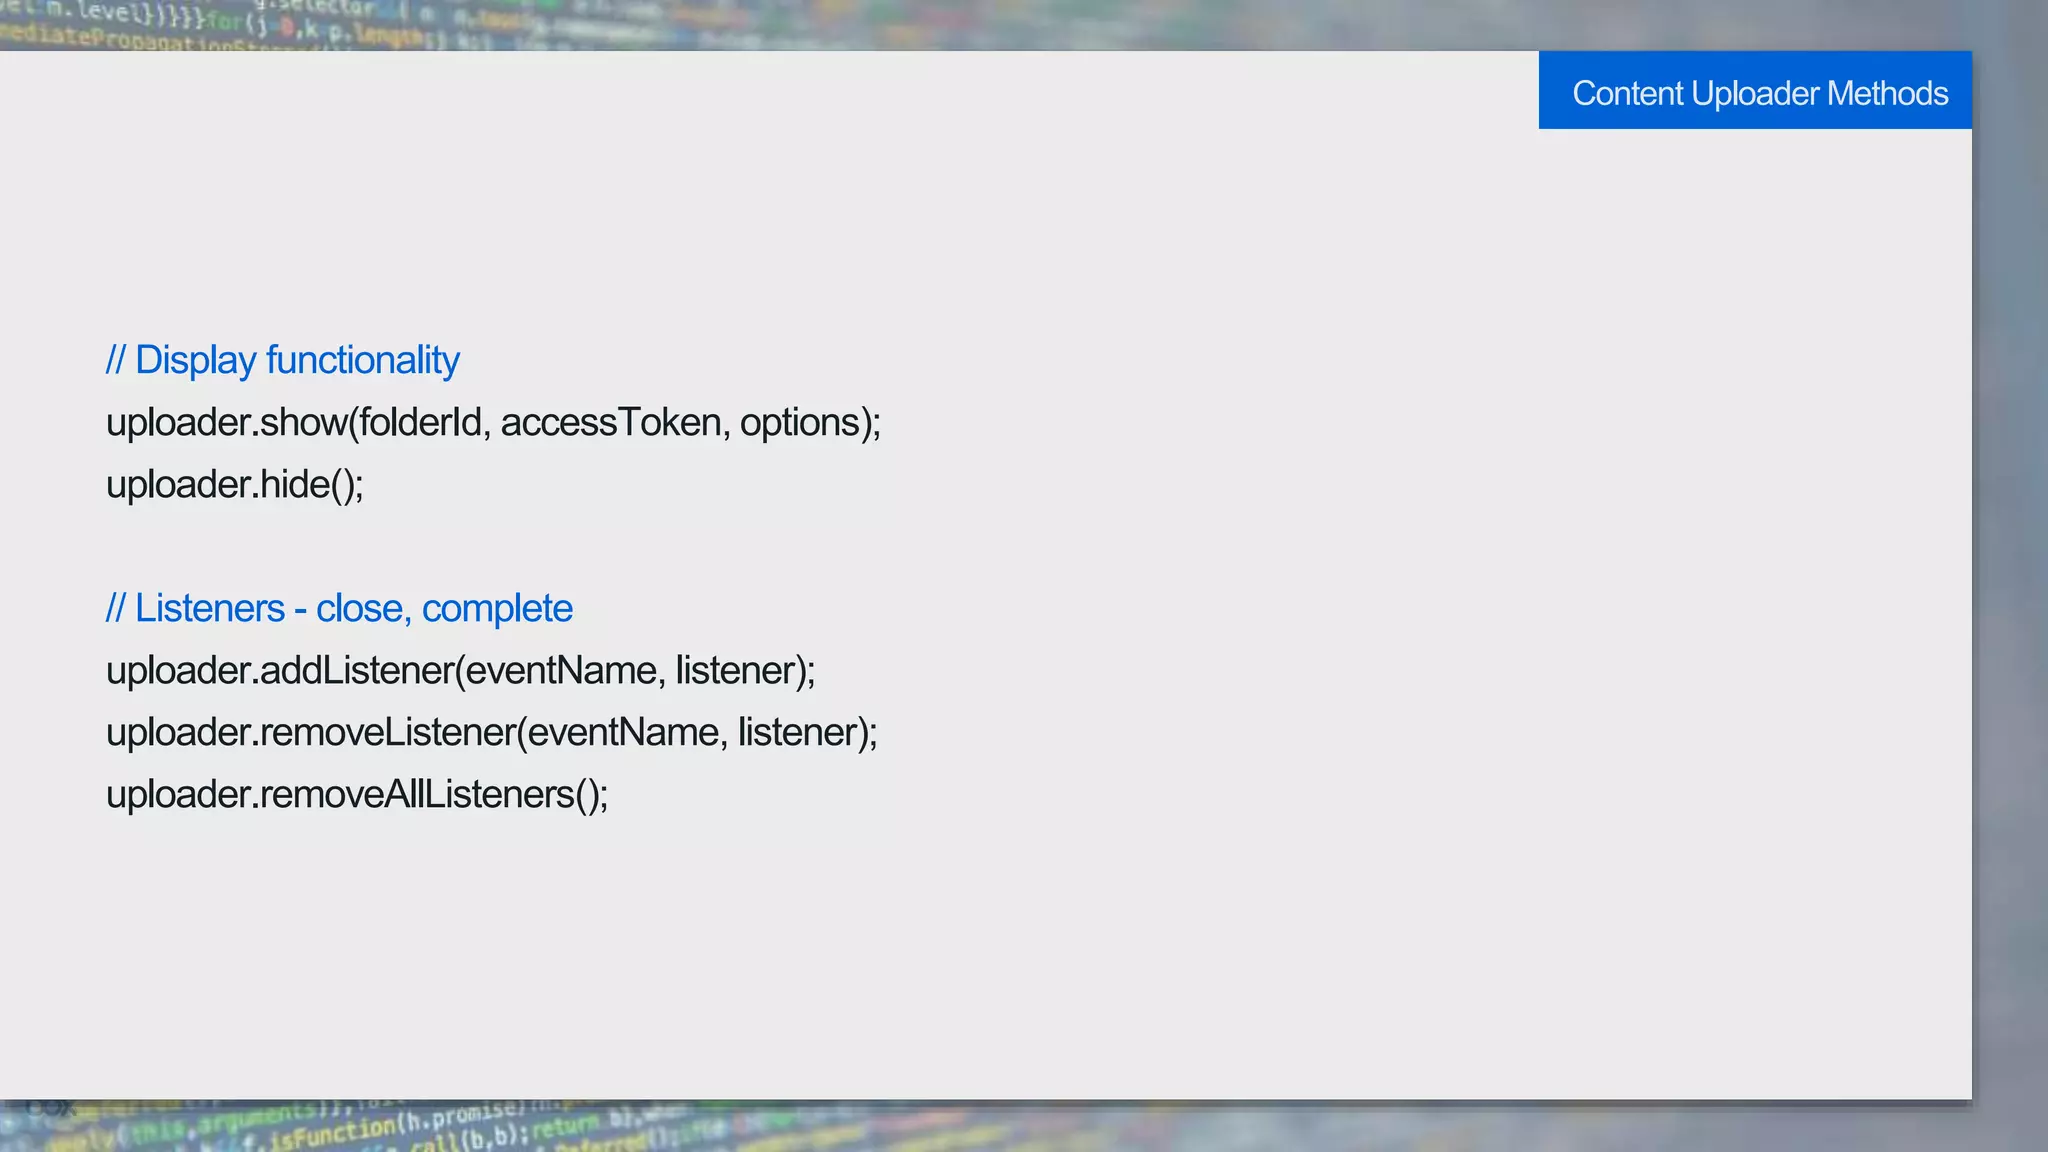Select the '// Display functionality' comment line

click(x=282, y=360)
